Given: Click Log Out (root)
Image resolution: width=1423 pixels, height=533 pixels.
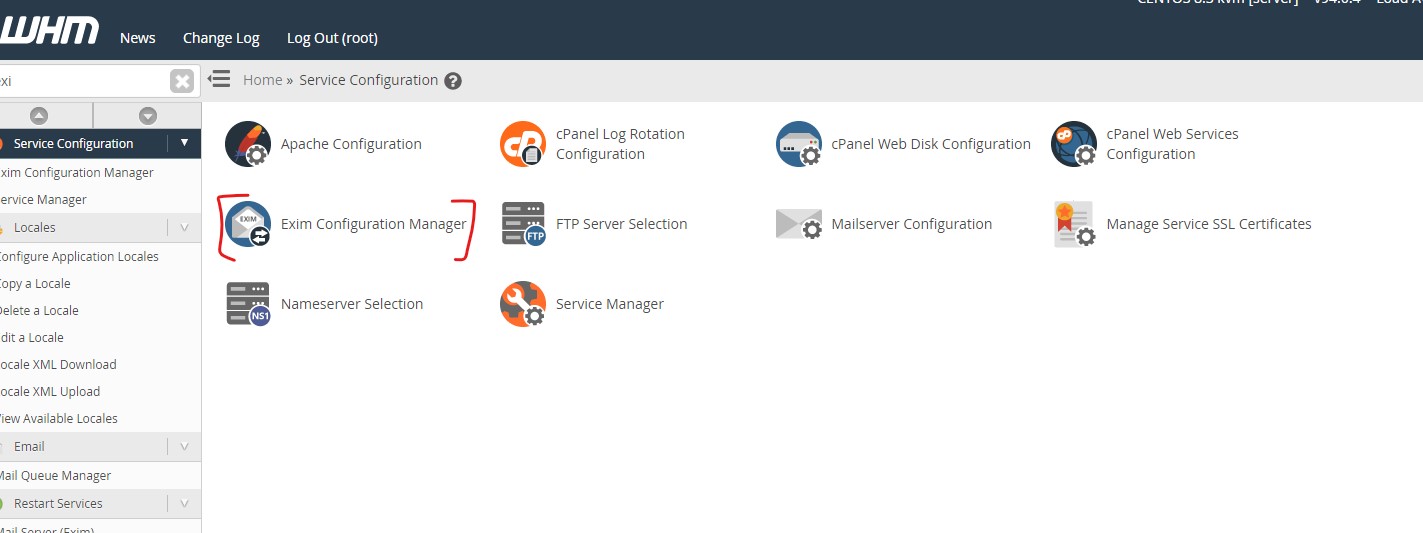Looking at the screenshot, I should point(332,38).
